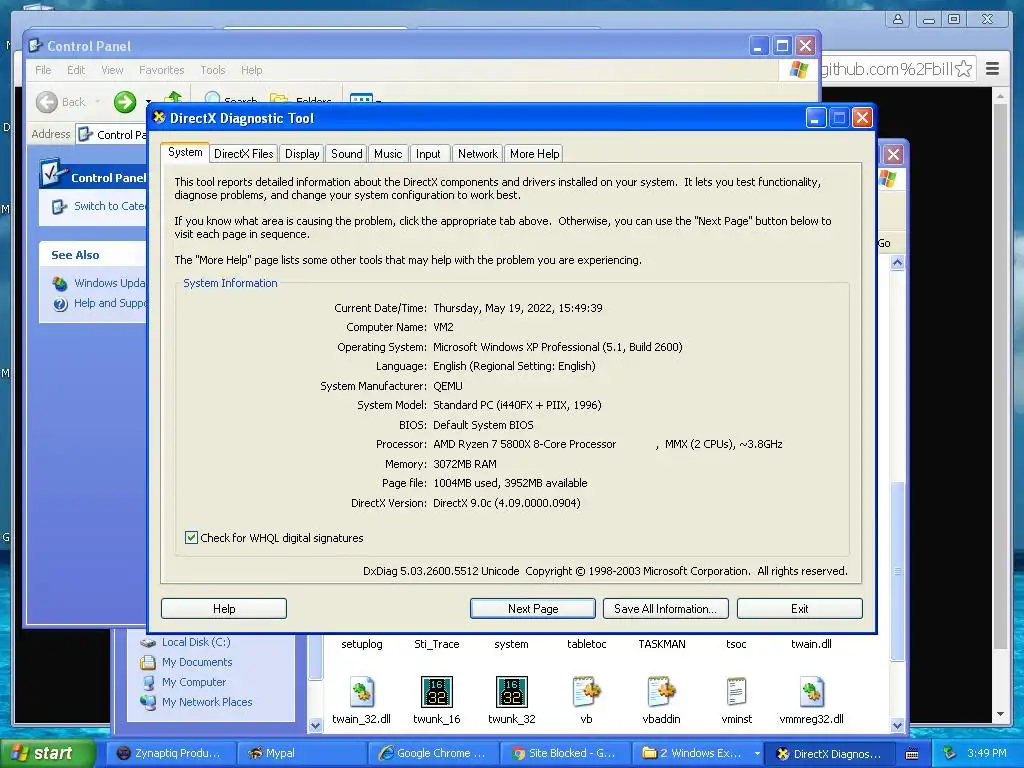Click the Help and Support question icon
The height and width of the screenshot is (768, 1024).
point(60,304)
